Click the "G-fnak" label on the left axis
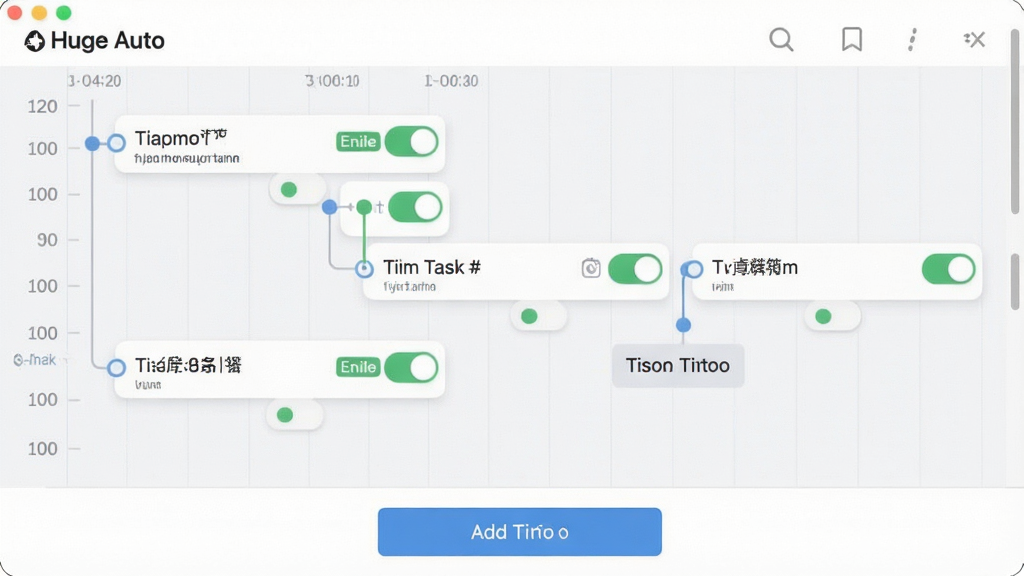Screen dimensions: 1024x576 [x=35, y=360]
